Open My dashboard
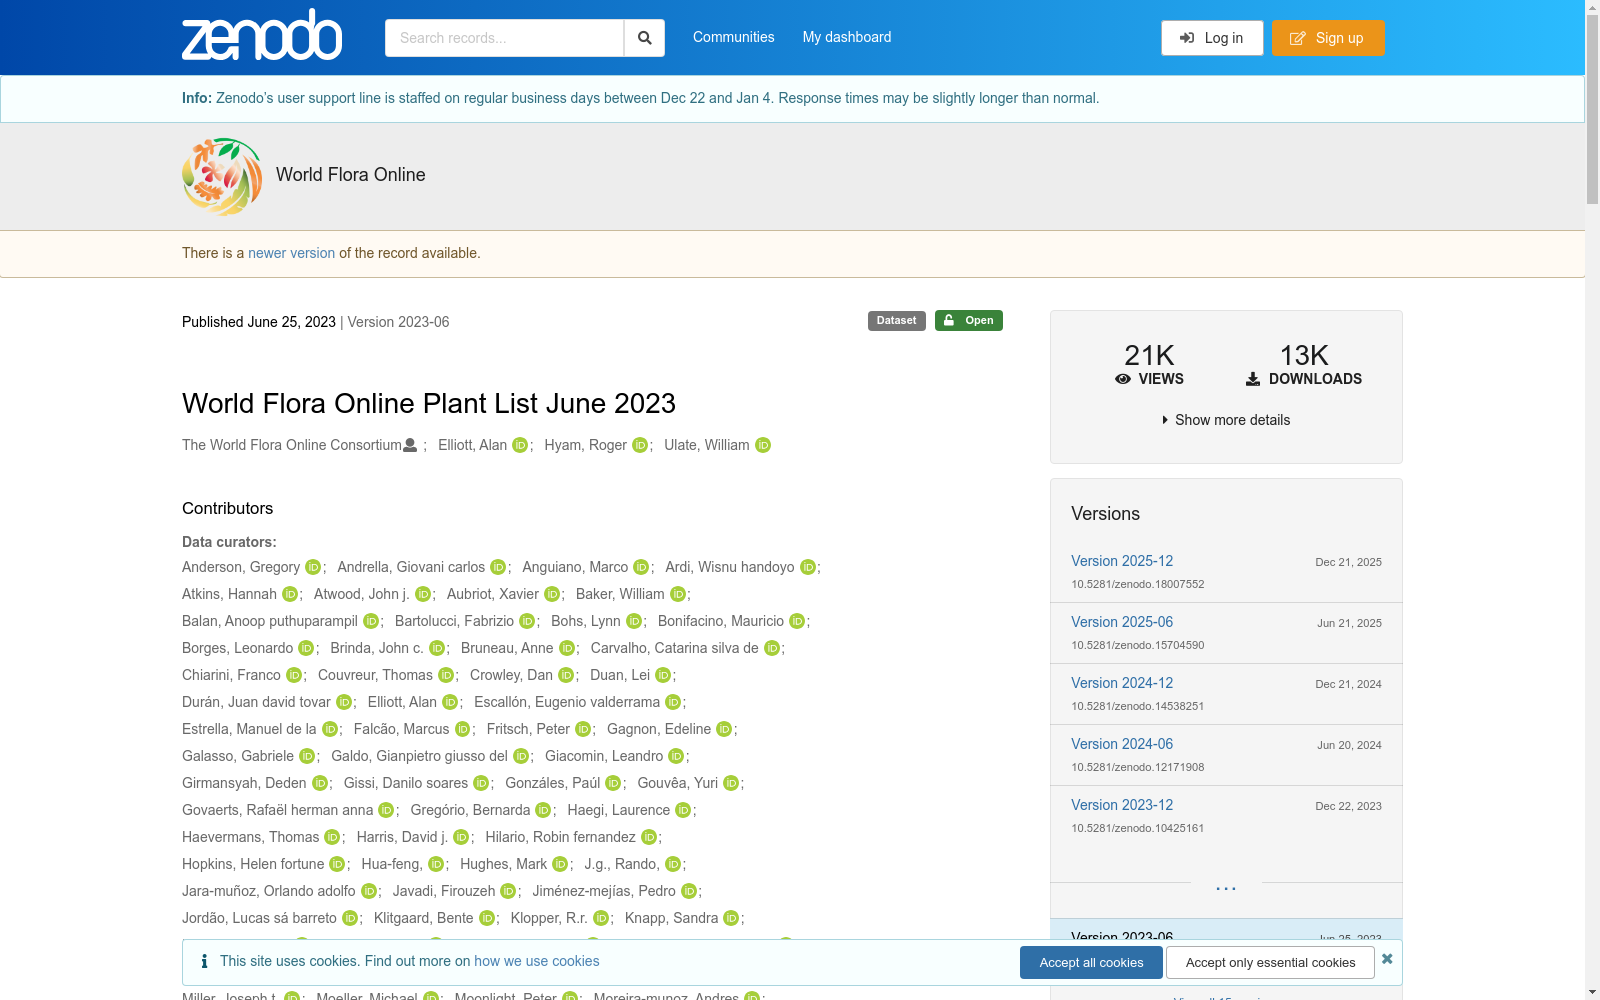Viewport: 1600px width, 1000px height. [847, 37]
